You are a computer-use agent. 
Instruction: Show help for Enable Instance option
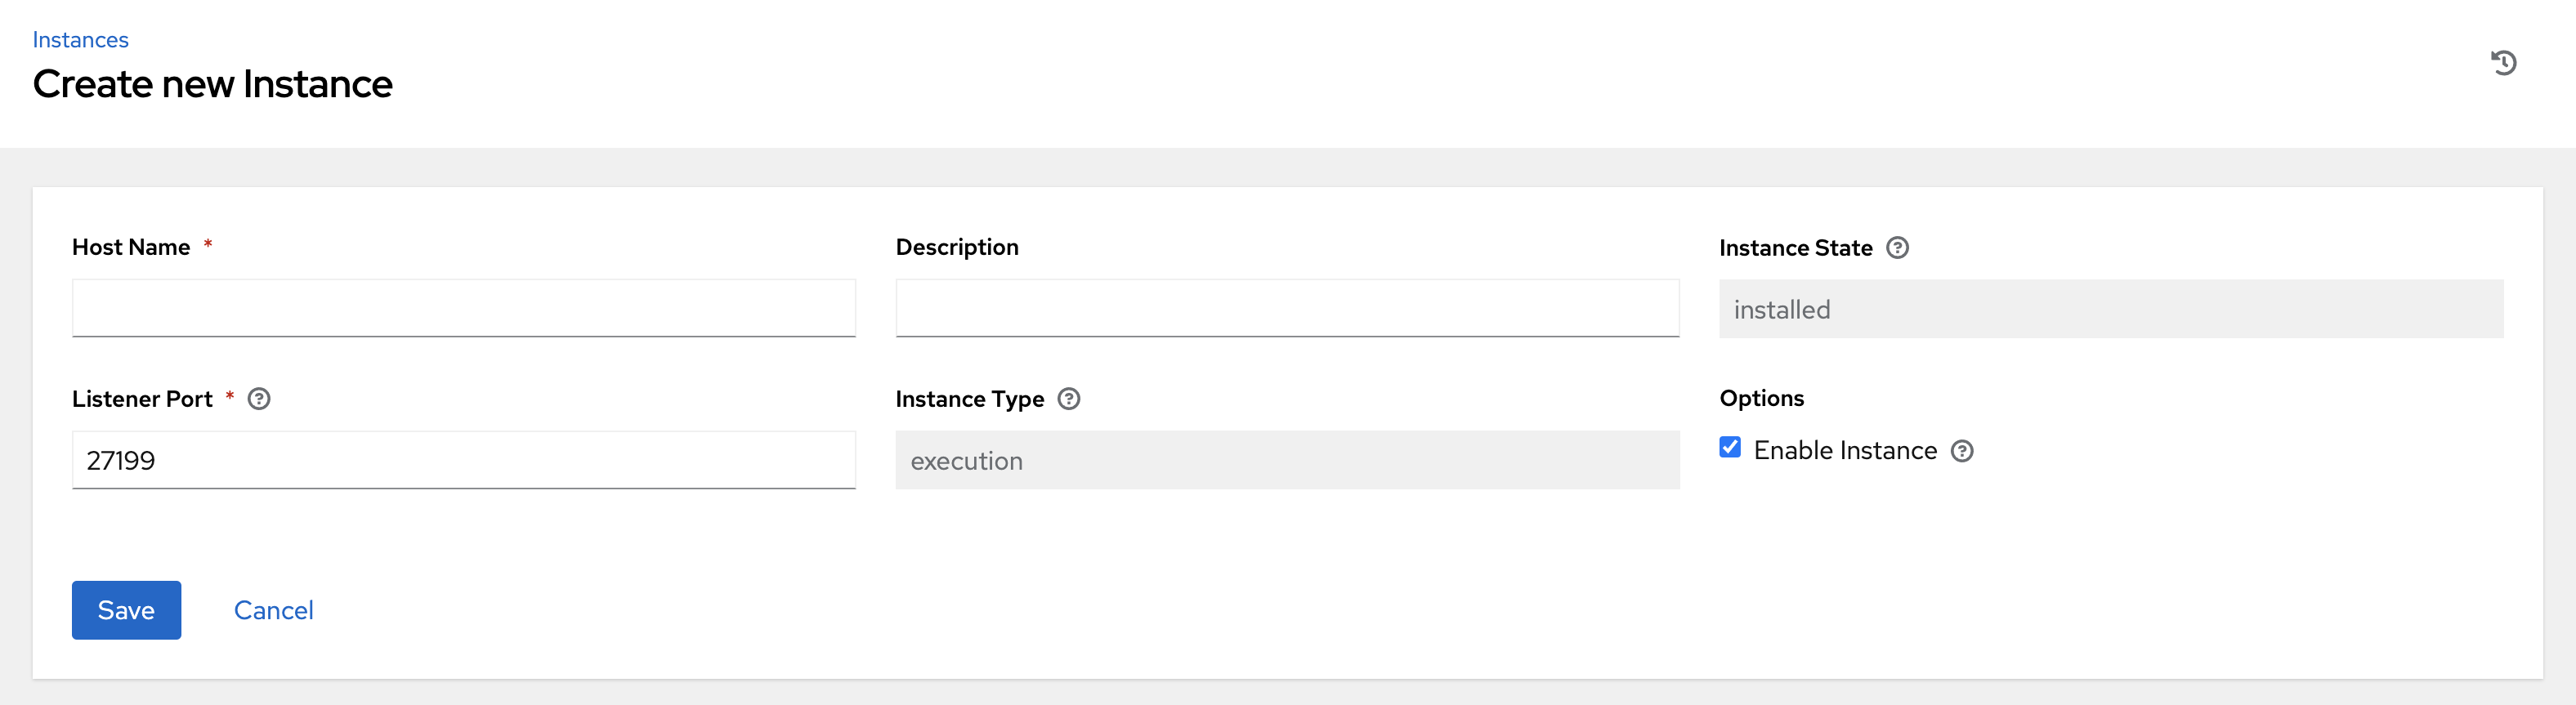[1962, 451]
